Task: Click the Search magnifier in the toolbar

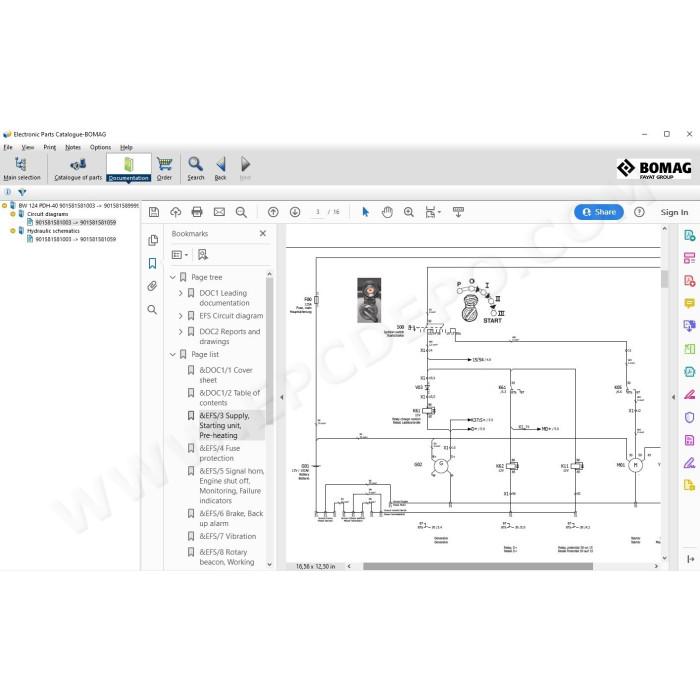Action: (196, 168)
